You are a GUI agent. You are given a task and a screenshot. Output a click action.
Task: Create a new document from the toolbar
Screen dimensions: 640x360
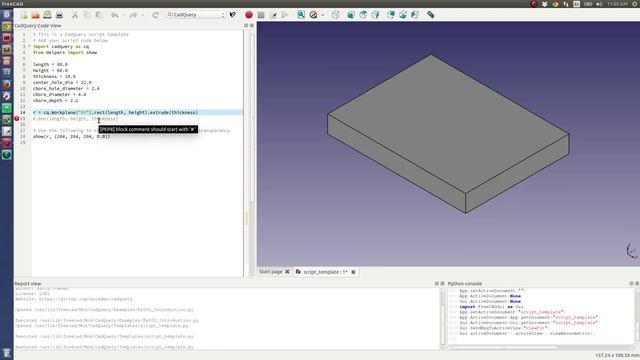[x=24, y=15]
